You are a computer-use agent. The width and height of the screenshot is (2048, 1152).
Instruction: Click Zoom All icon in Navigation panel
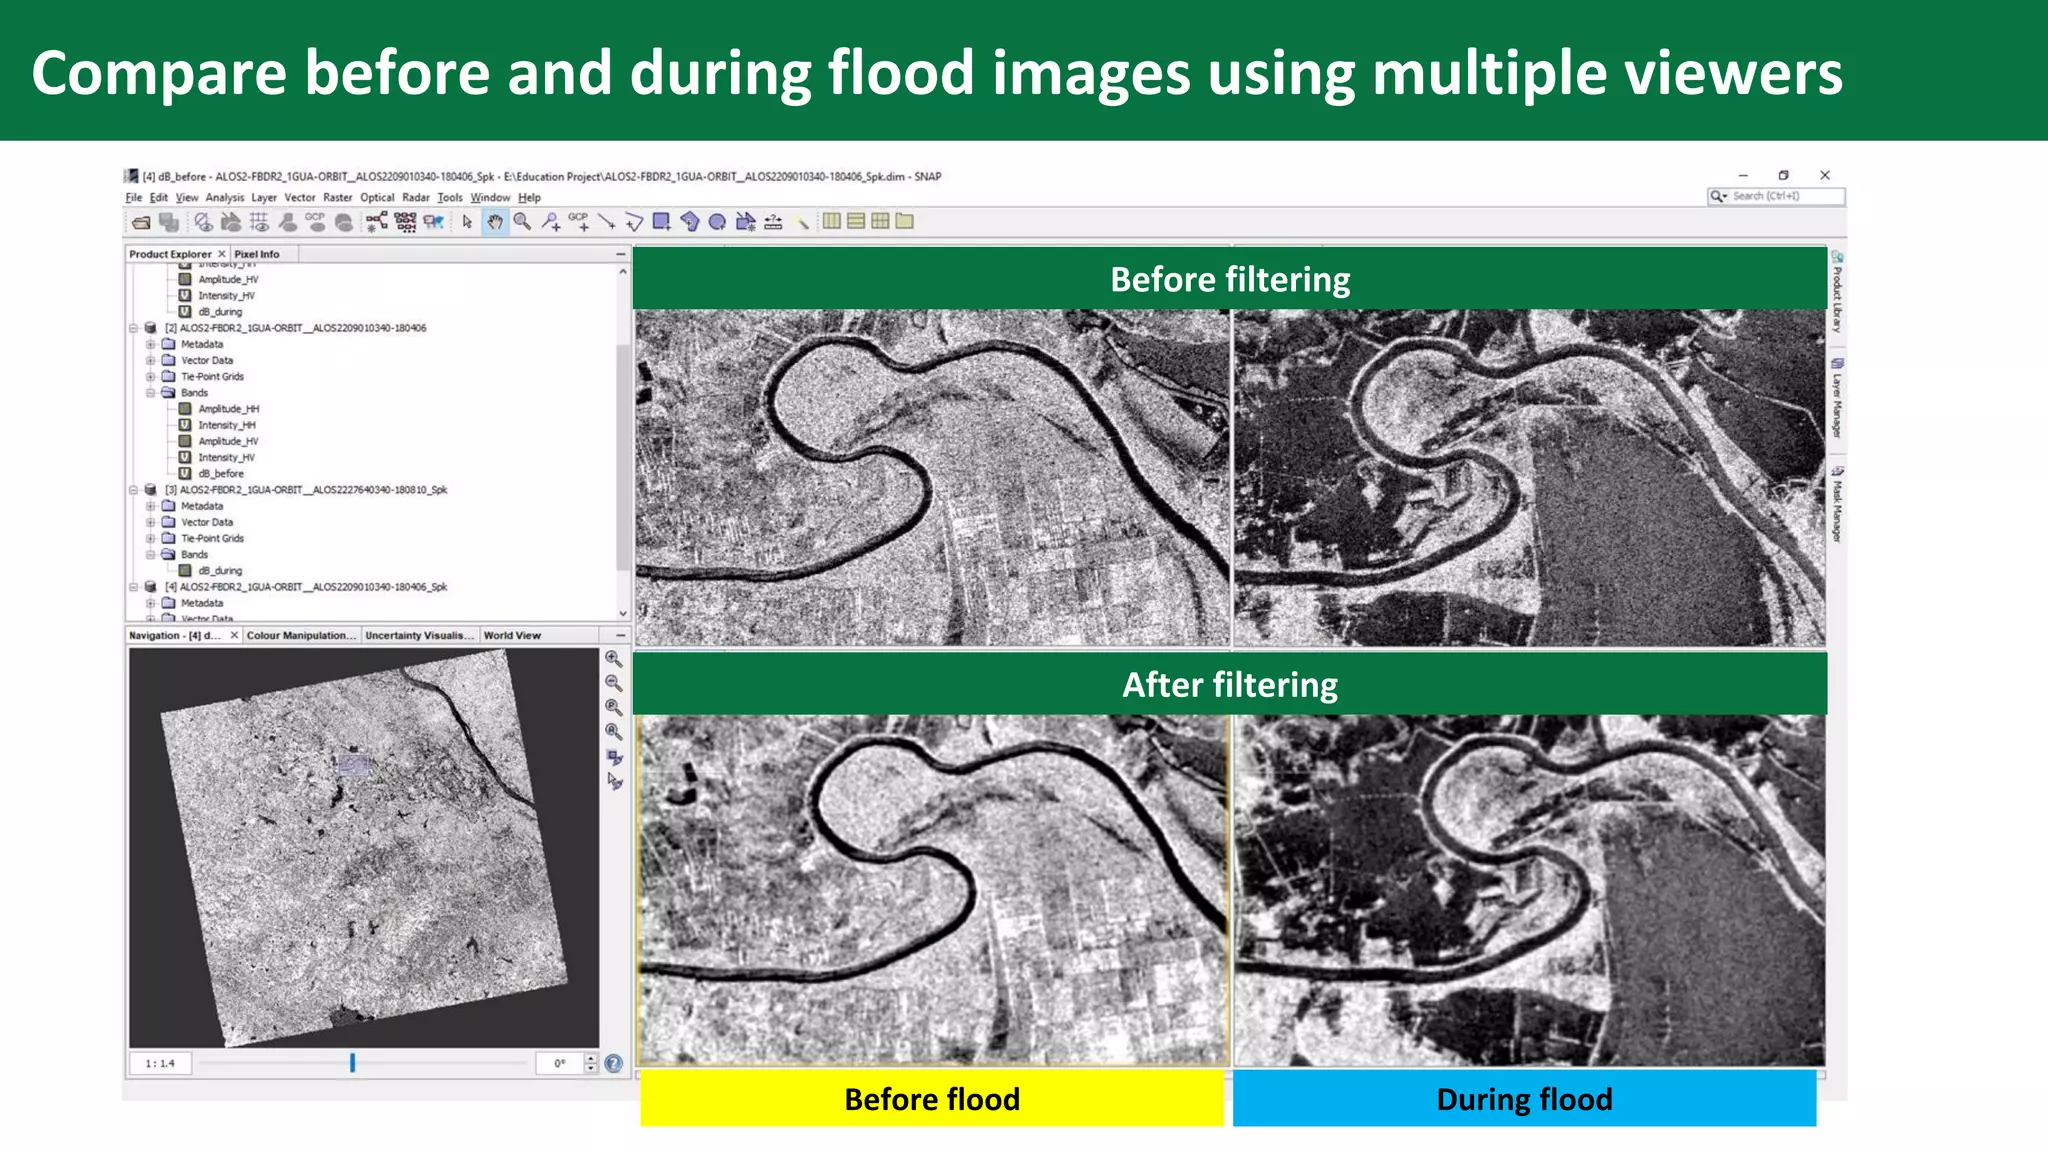(x=614, y=732)
